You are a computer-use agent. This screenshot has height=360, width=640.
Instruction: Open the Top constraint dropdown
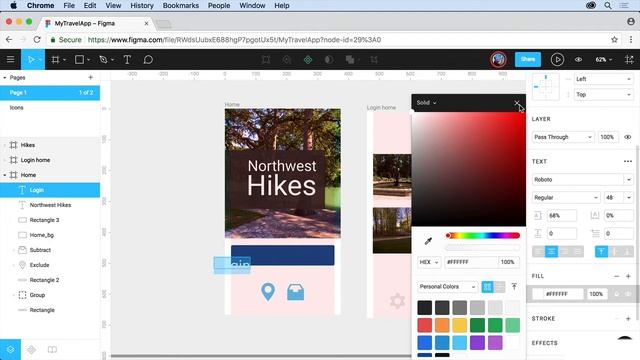pyautogui.click(x=604, y=95)
